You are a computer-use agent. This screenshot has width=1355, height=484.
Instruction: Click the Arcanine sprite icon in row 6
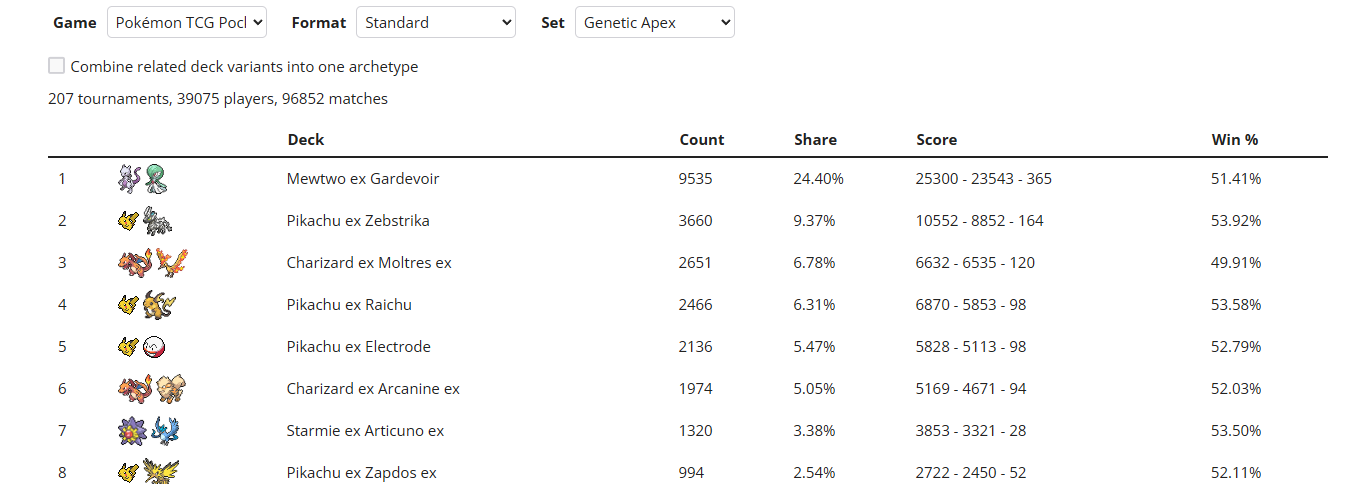(171, 389)
